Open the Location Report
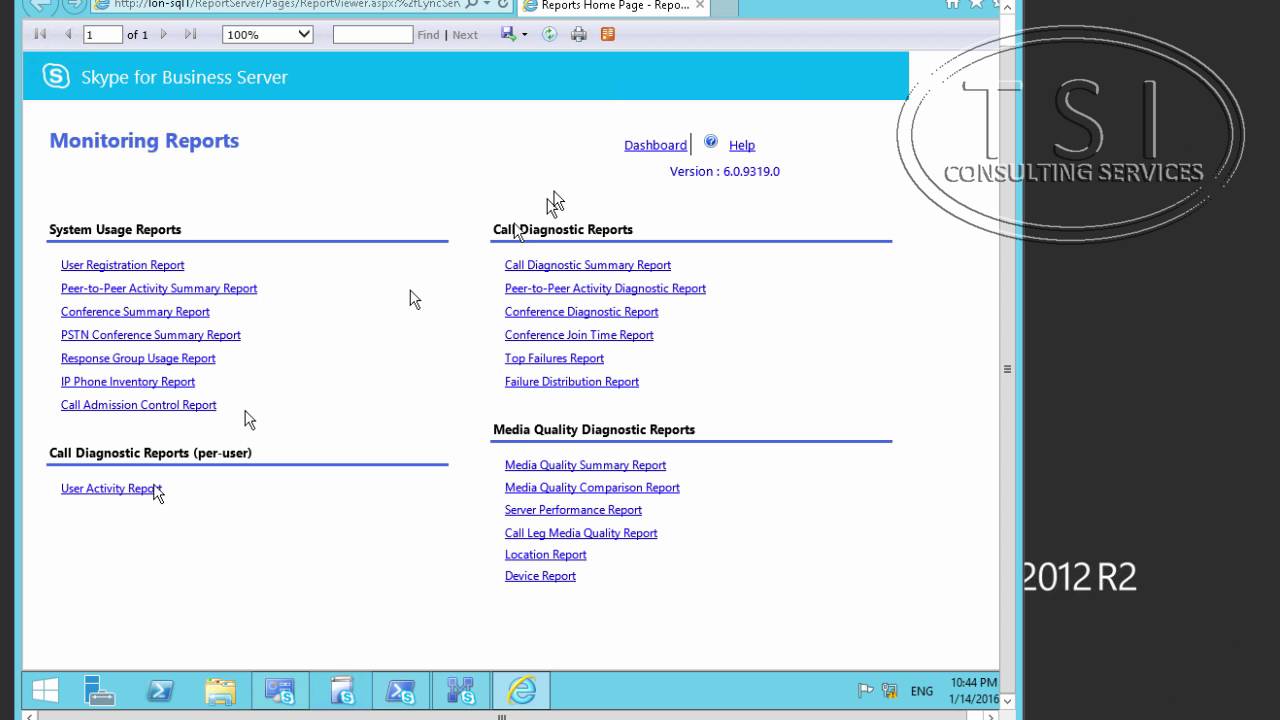The image size is (1280, 720). click(x=545, y=555)
